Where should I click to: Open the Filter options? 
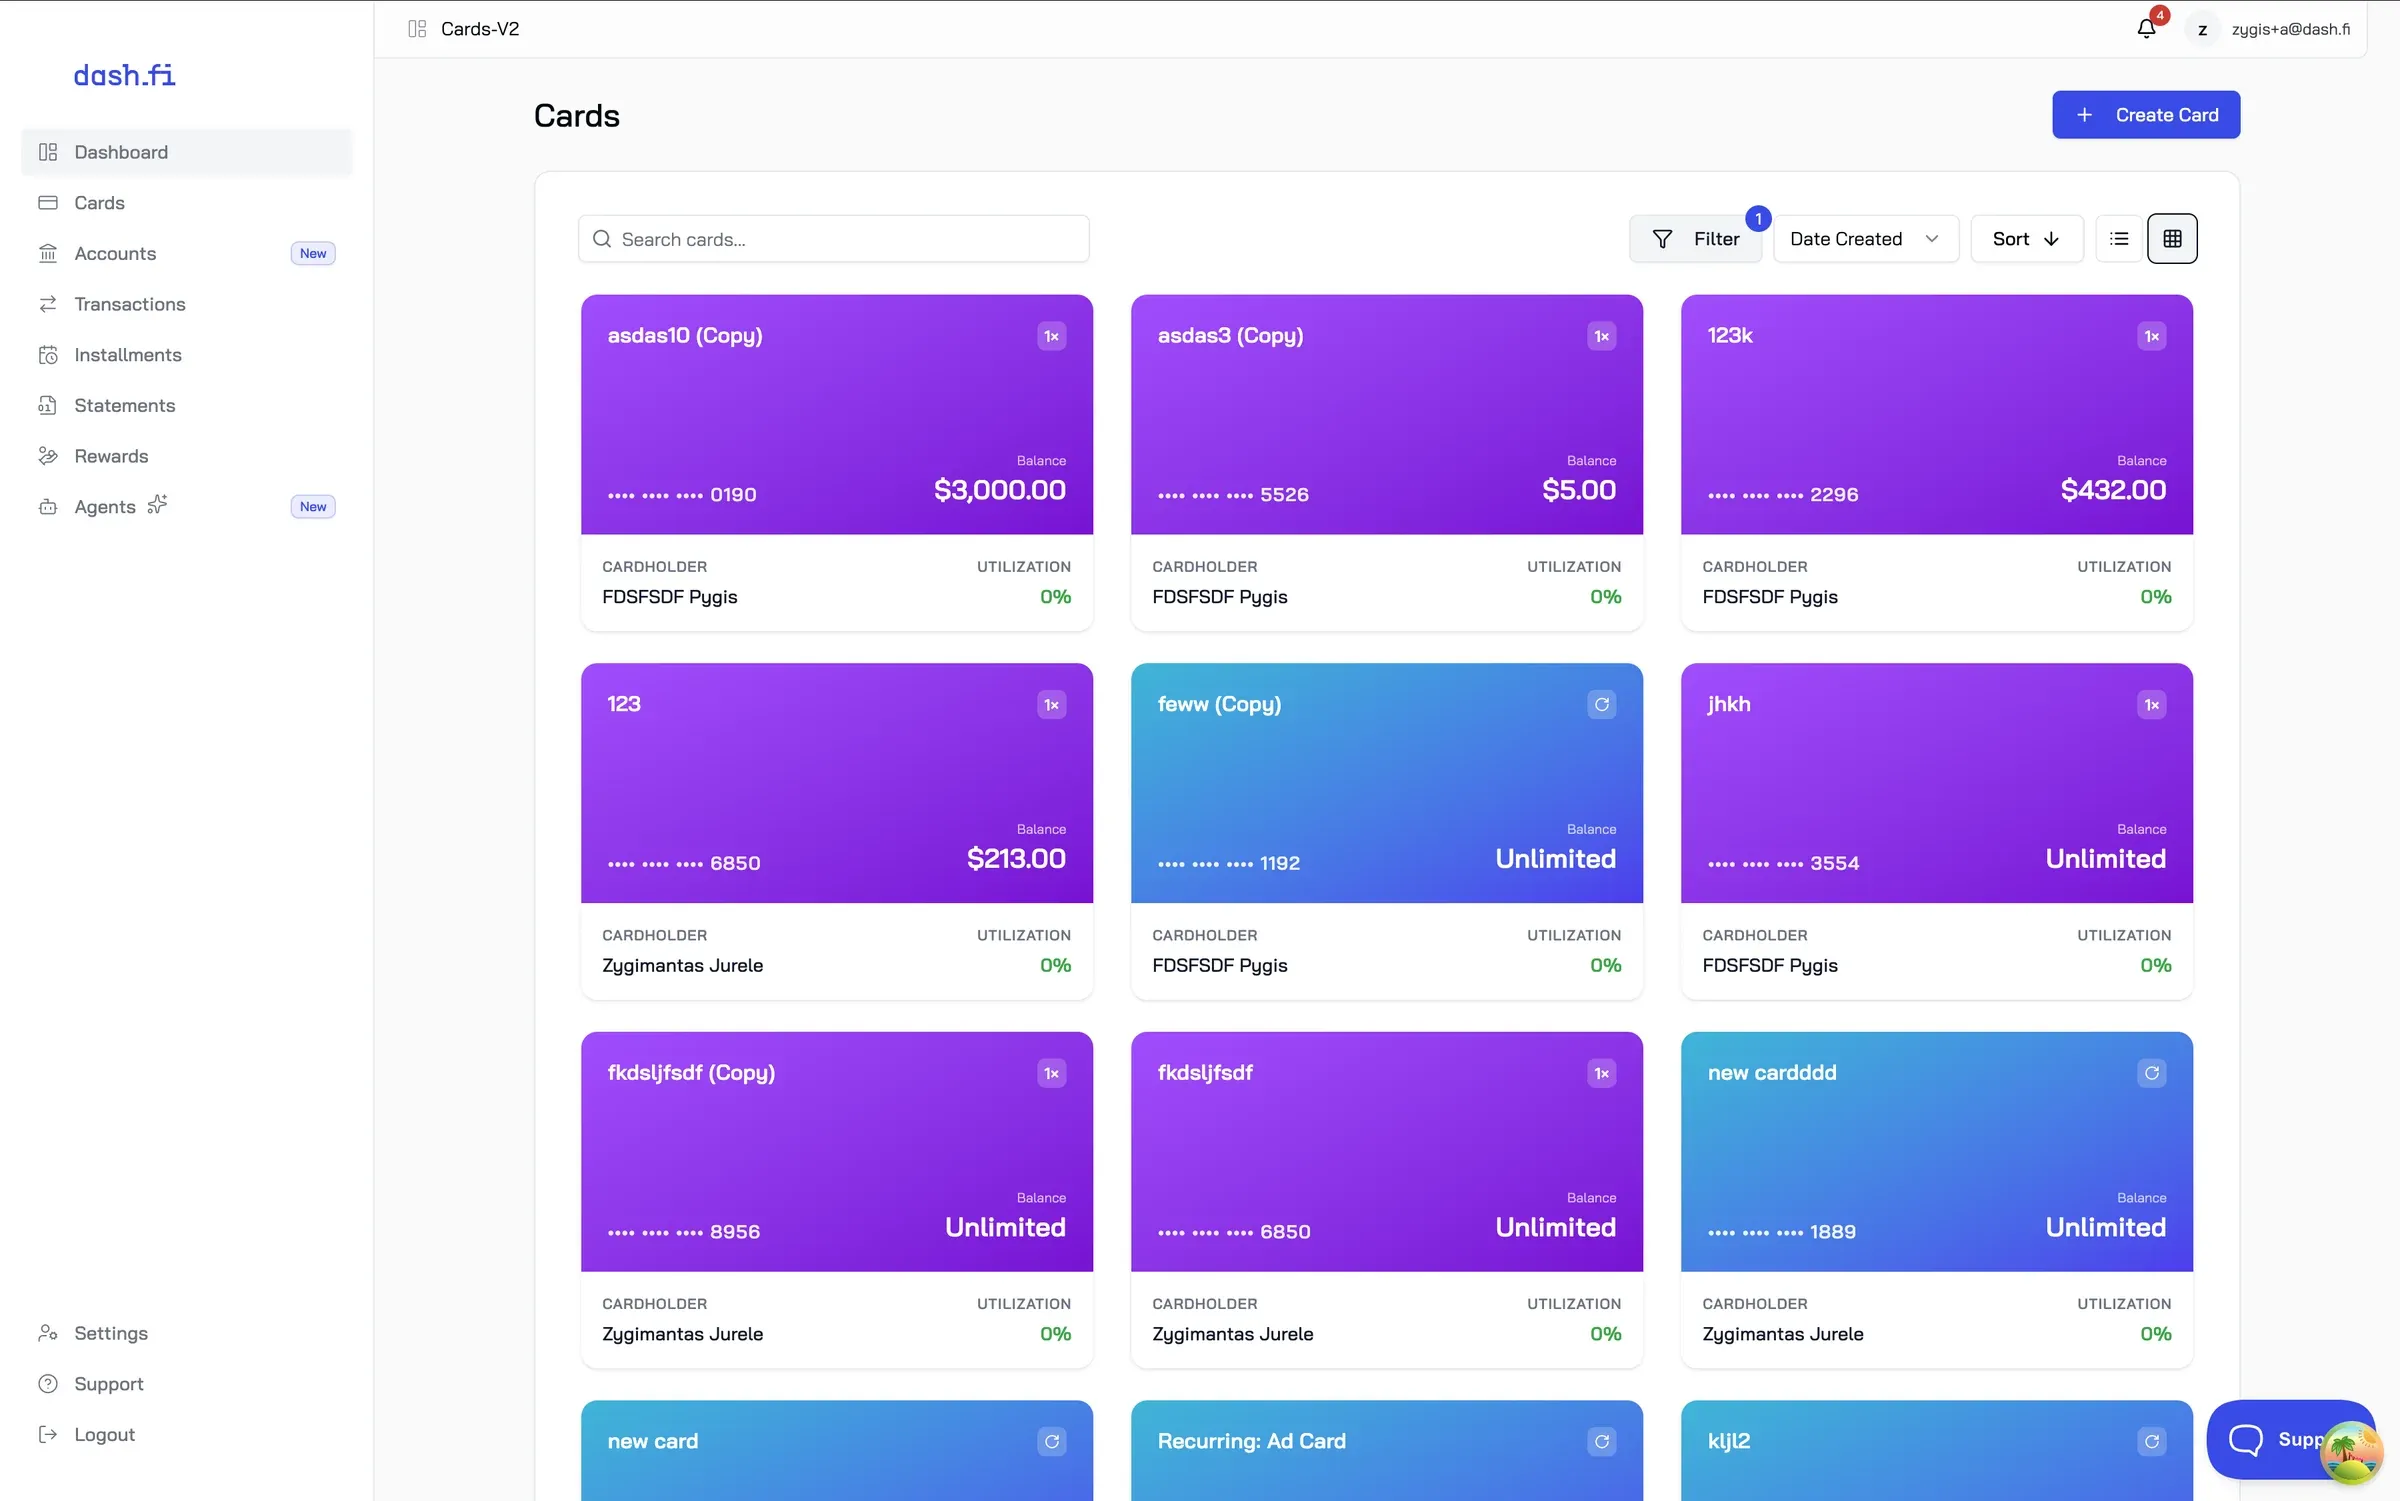(x=1696, y=239)
